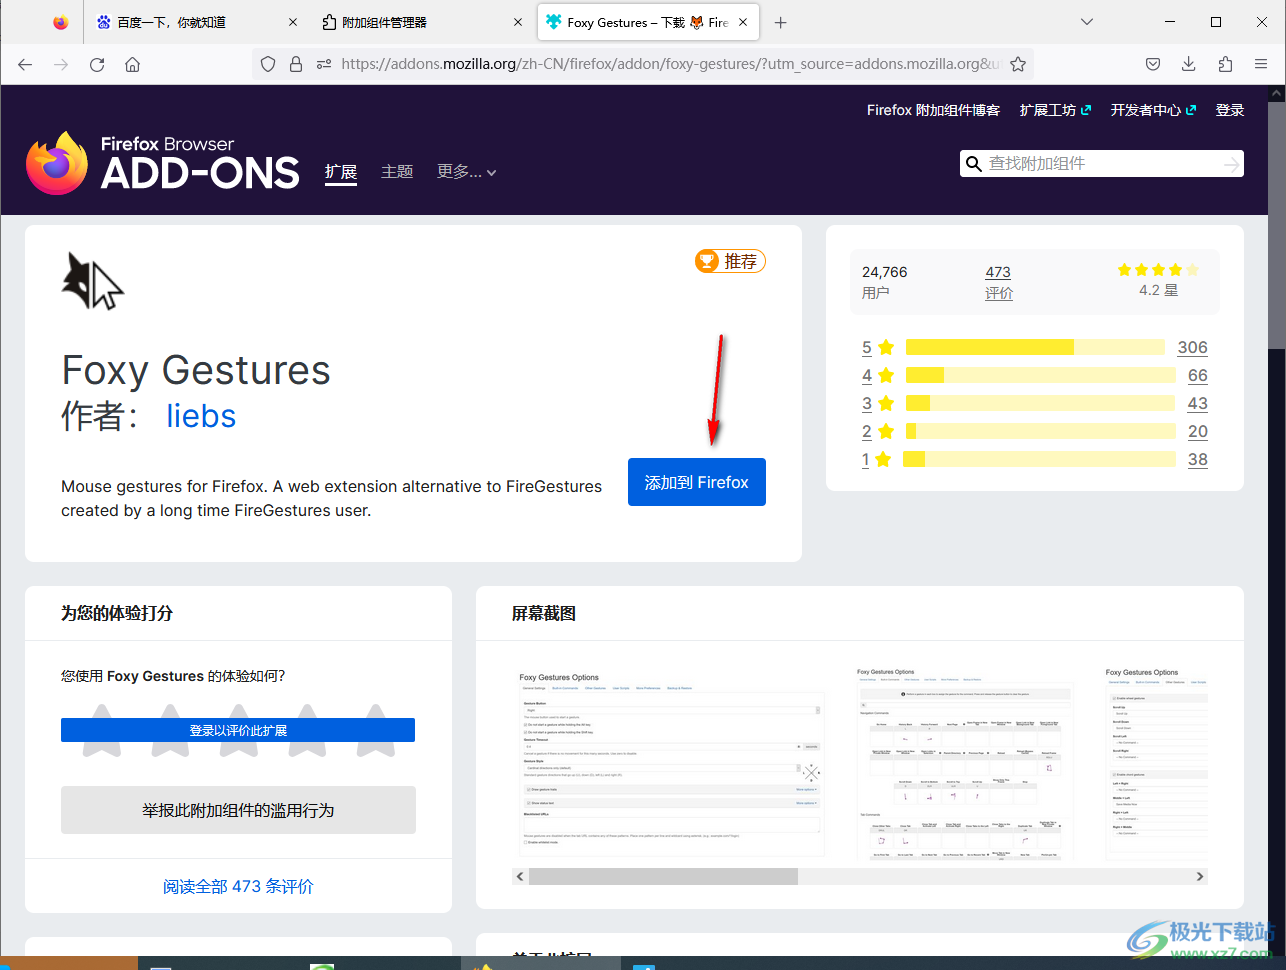Open the third partially visible screenshot
The width and height of the screenshot is (1286, 970).
coord(1154,762)
